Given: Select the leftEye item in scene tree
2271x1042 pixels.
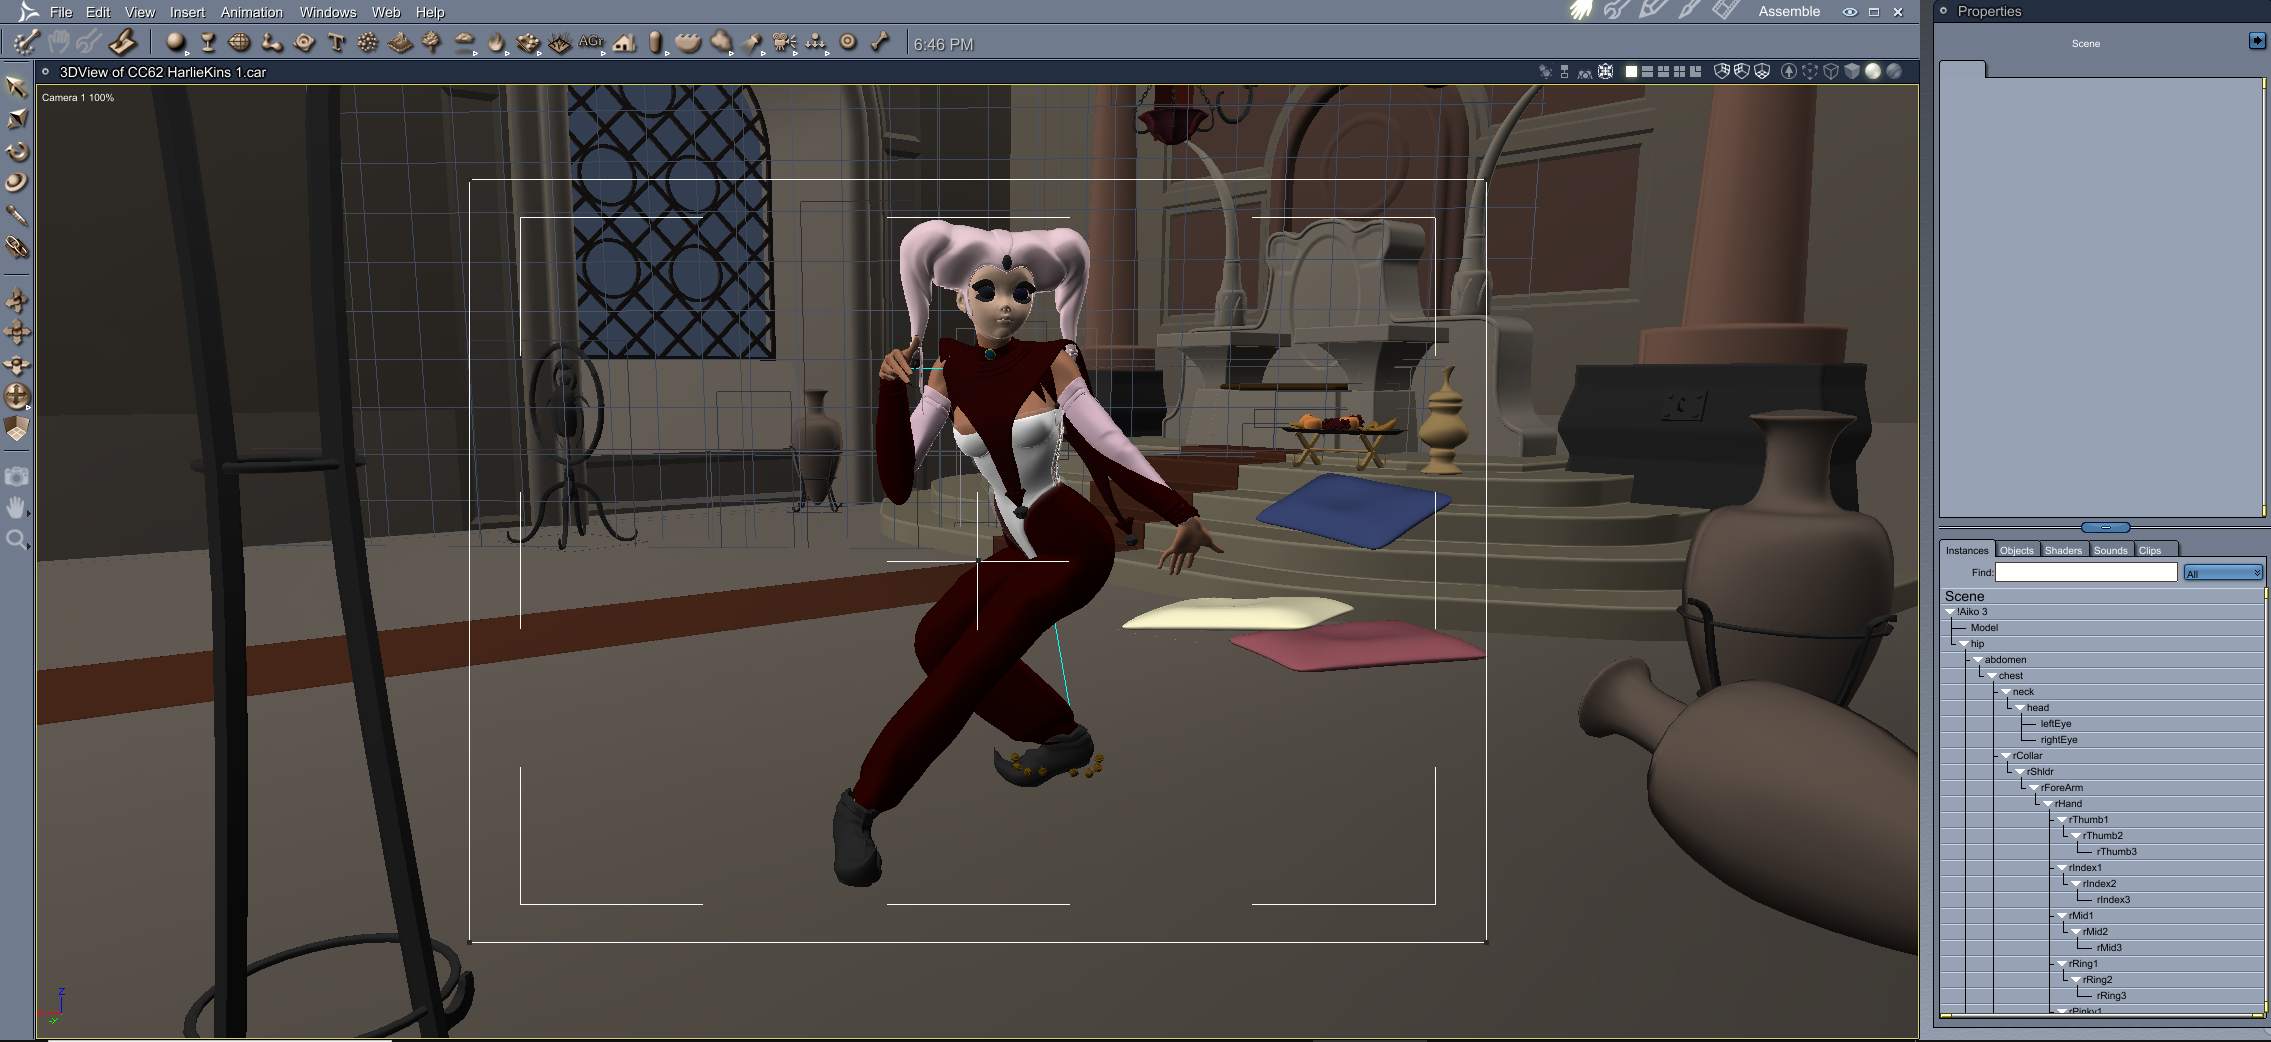Looking at the screenshot, I should (2056, 723).
